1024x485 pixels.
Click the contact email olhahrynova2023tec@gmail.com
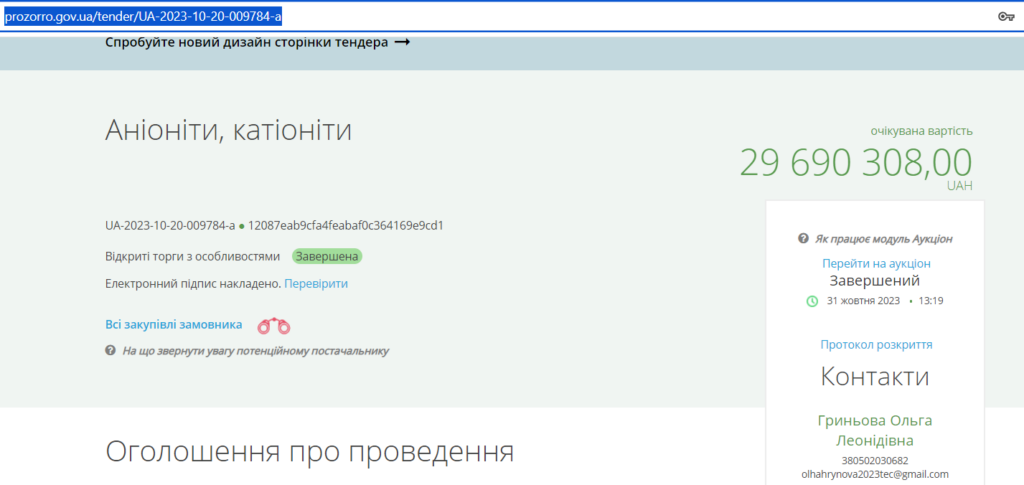click(875, 474)
